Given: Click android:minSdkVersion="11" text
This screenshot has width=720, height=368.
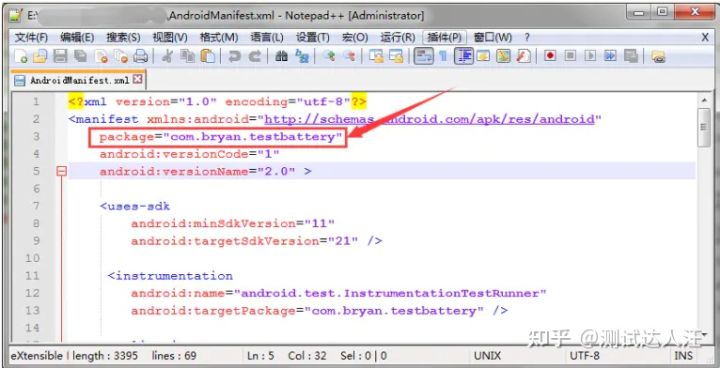Looking at the screenshot, I should click(233, 224).
